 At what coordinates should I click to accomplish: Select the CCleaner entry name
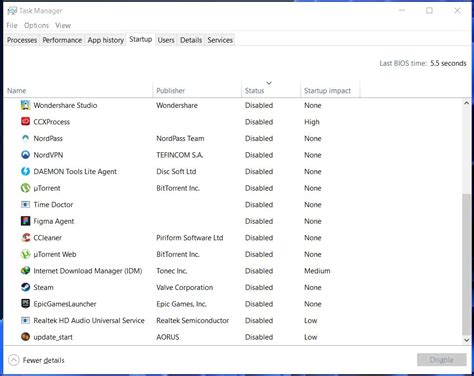tap(48, 238)
